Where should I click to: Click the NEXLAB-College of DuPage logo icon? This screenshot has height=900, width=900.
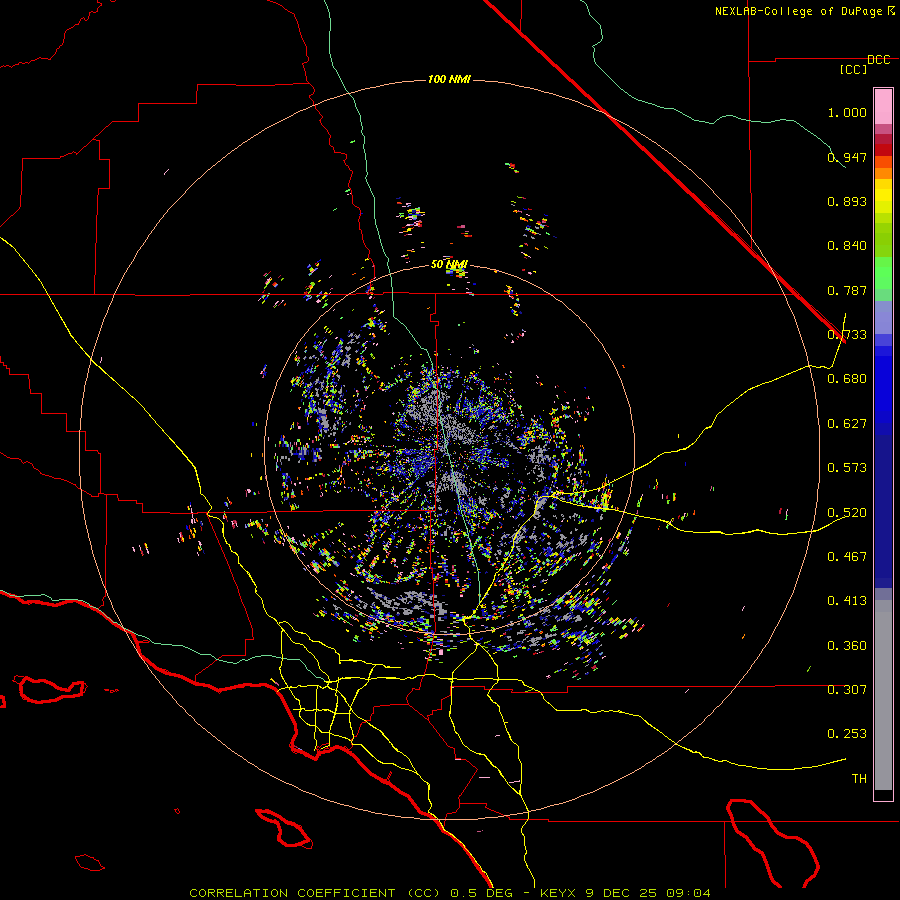click(x=891, y=11)
